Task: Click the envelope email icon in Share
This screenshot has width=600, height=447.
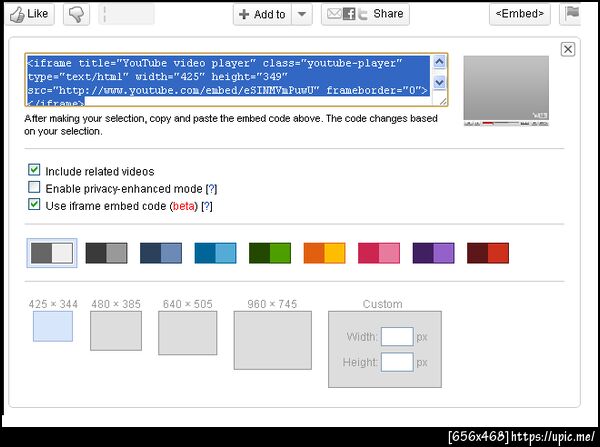Action: [334, 14]
